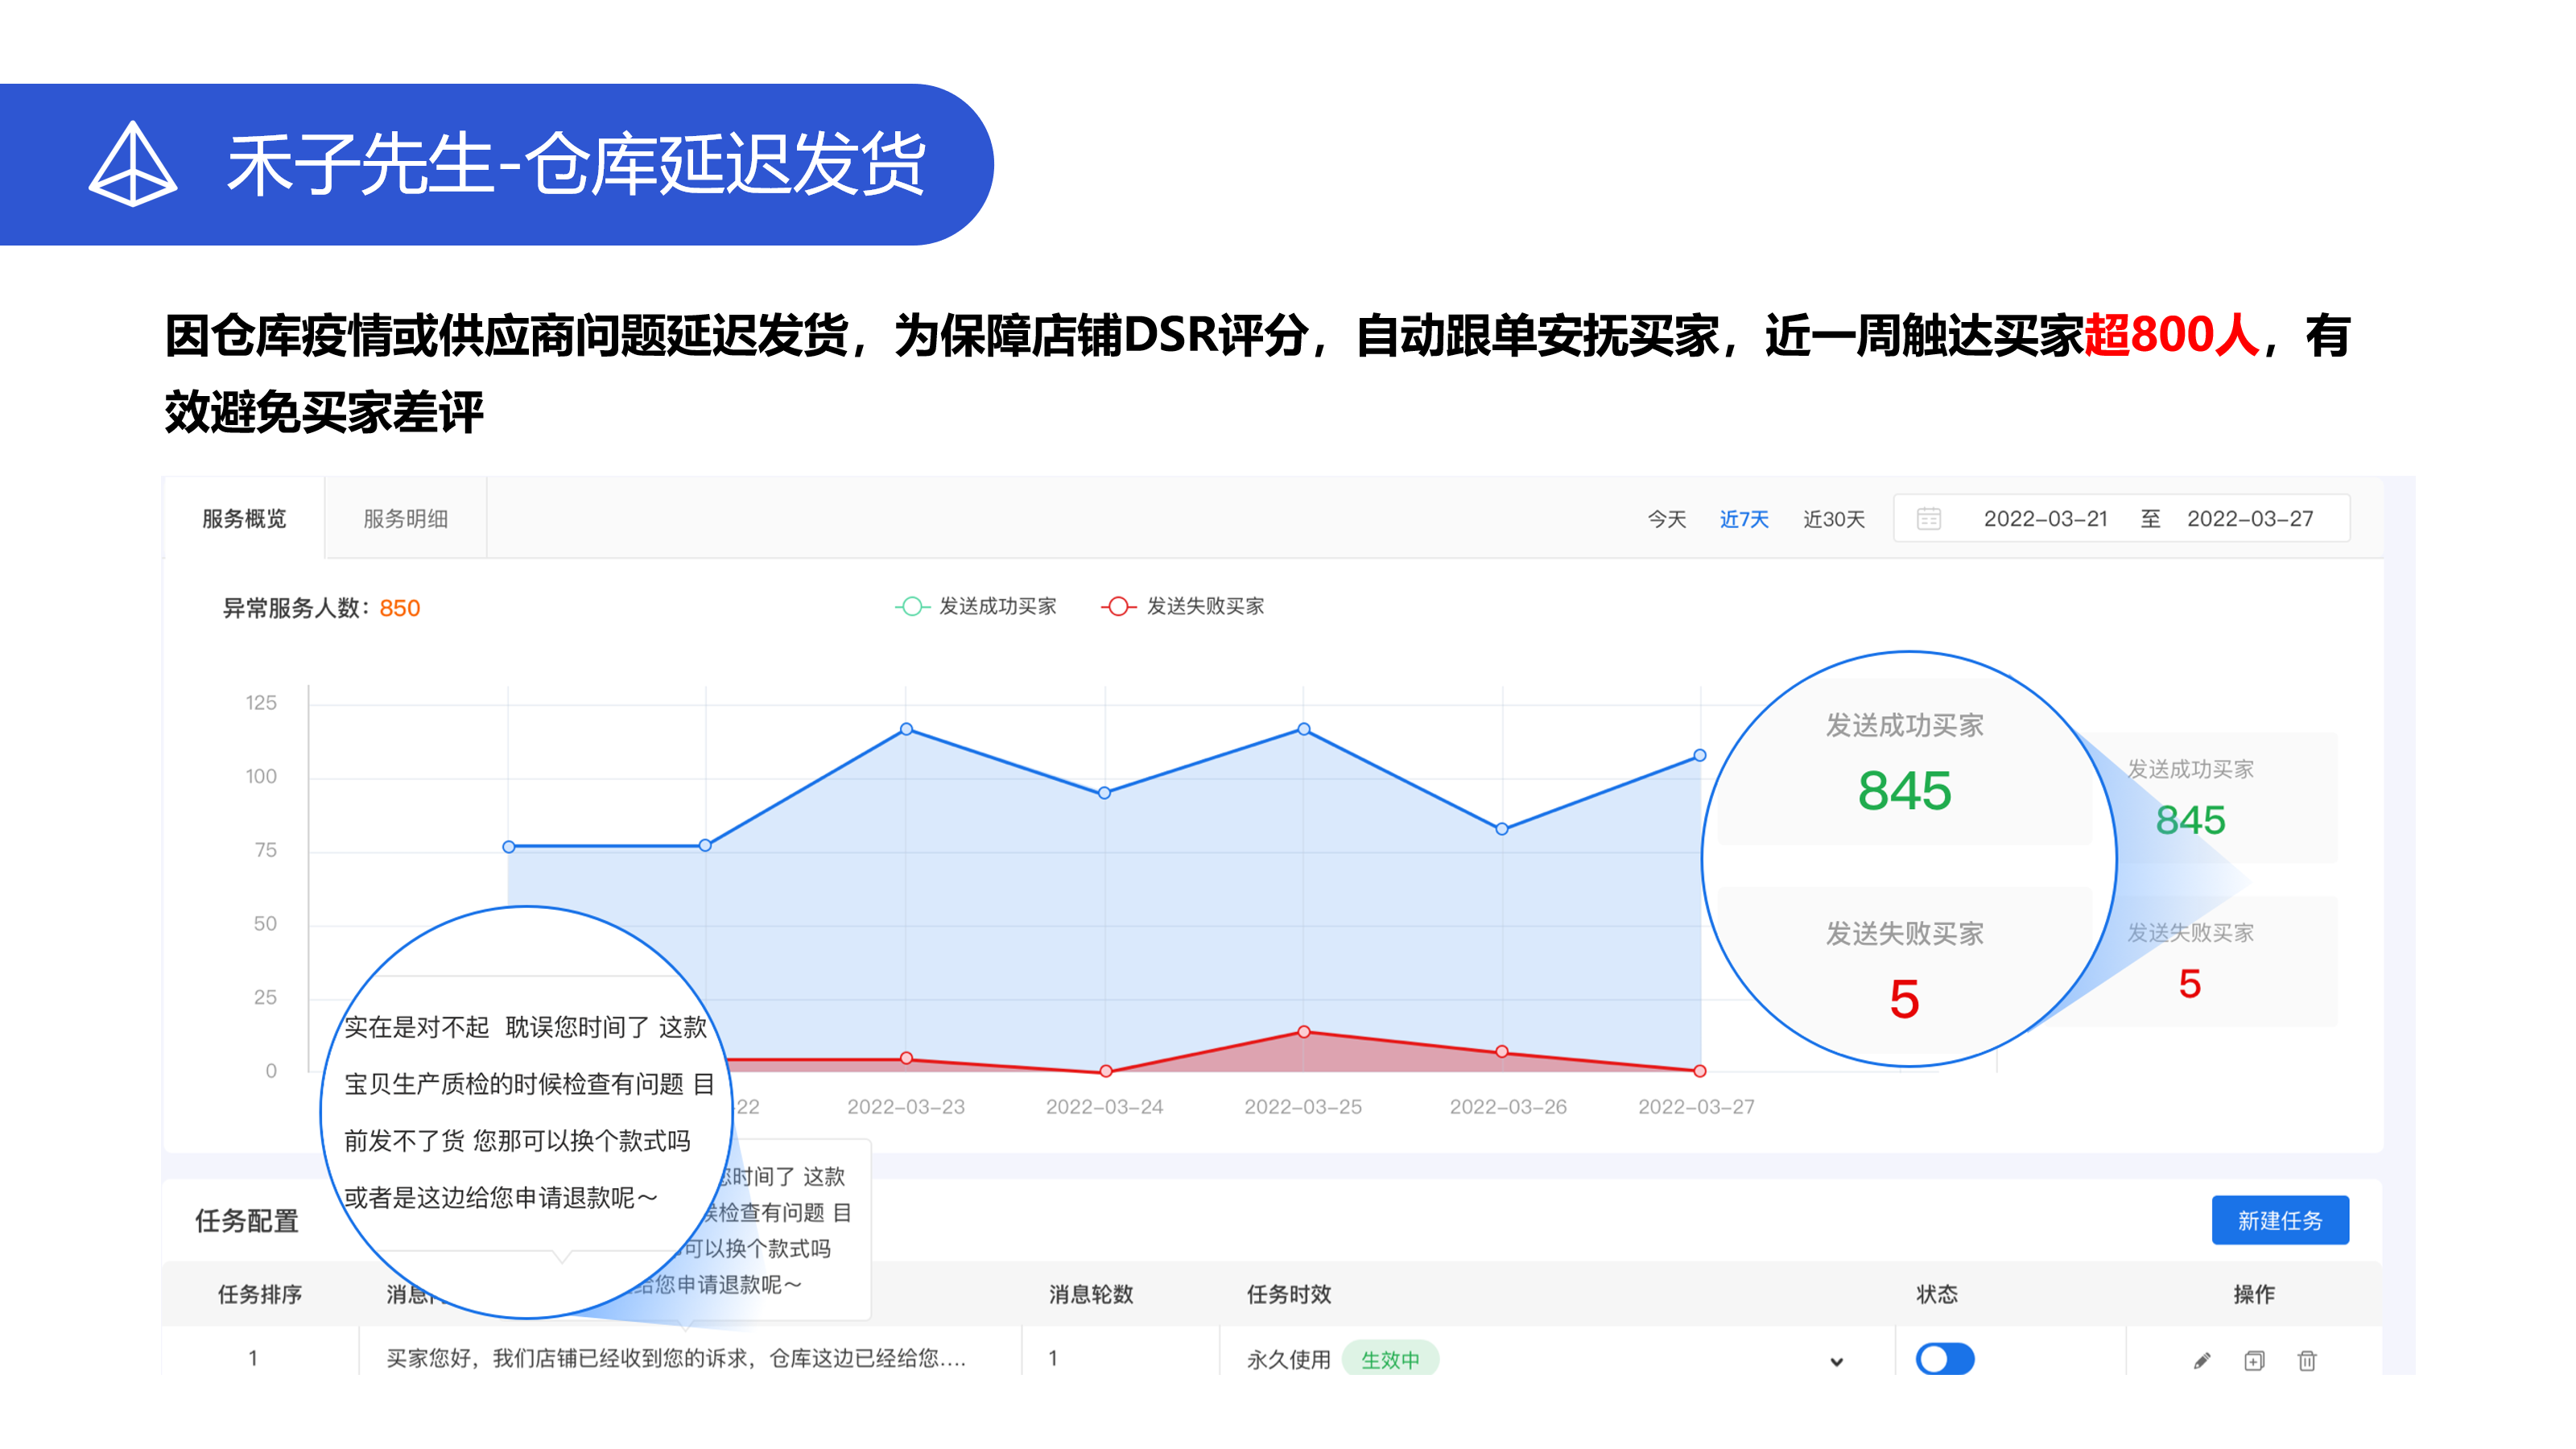Expand the 永久使用 task row chevron

point(1836,1361)
